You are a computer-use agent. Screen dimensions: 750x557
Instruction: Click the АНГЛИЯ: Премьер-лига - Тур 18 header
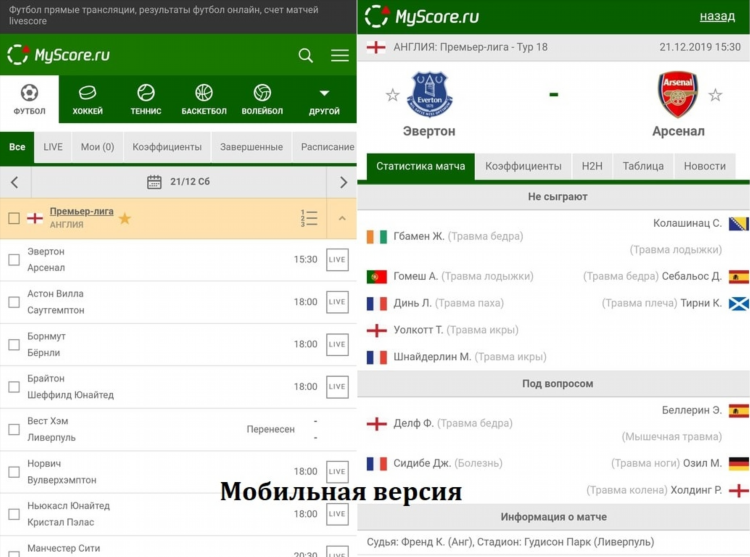point(470,47)
